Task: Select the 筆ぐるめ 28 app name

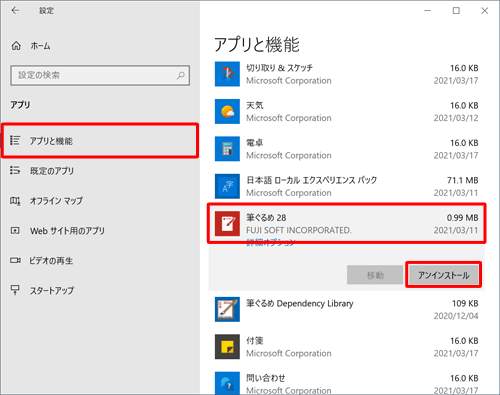Action: (266, 218)
